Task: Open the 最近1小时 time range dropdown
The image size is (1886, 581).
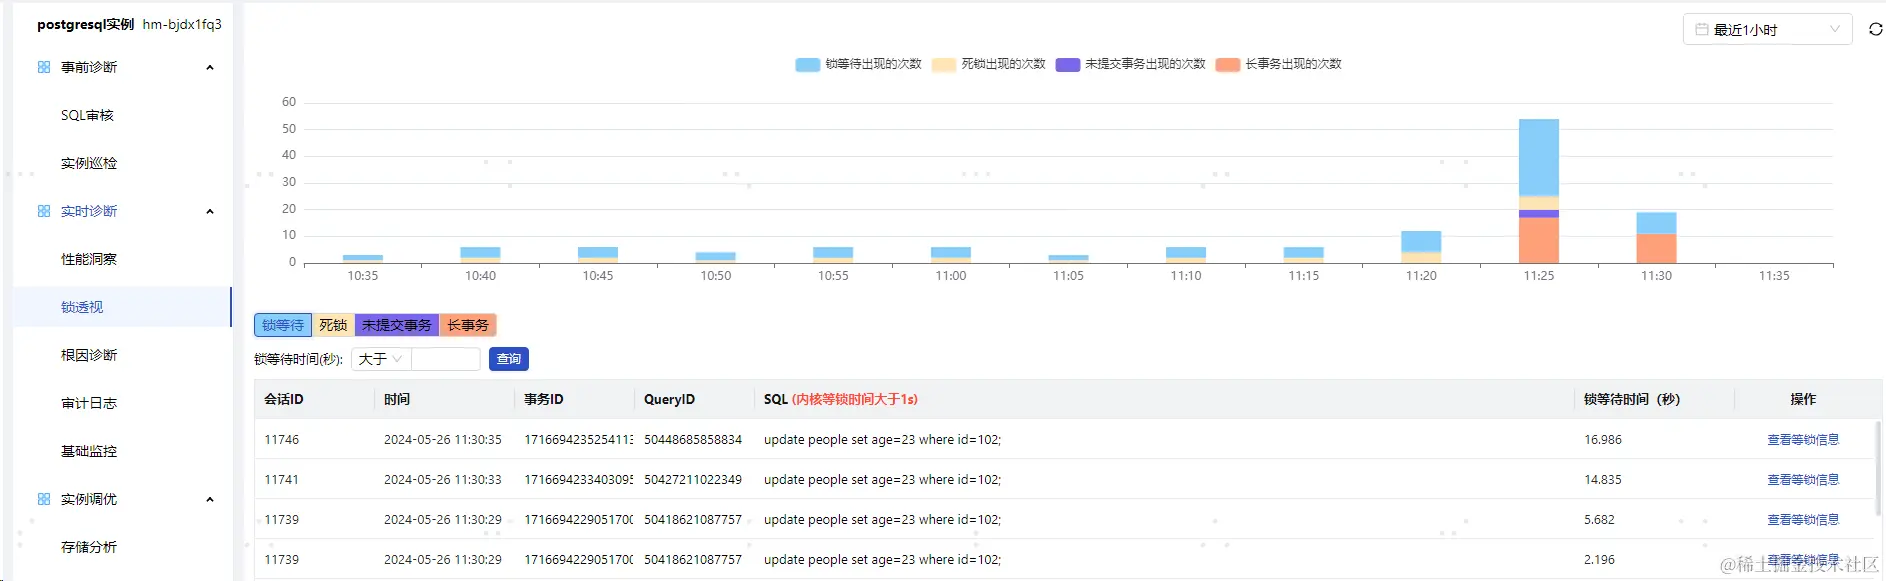Action: coord(1767,30)
